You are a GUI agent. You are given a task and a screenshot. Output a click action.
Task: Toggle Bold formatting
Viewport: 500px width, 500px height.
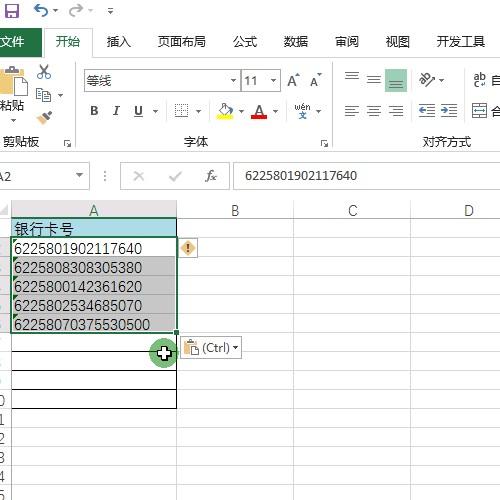pyautogui.click(x=94, y=111)
